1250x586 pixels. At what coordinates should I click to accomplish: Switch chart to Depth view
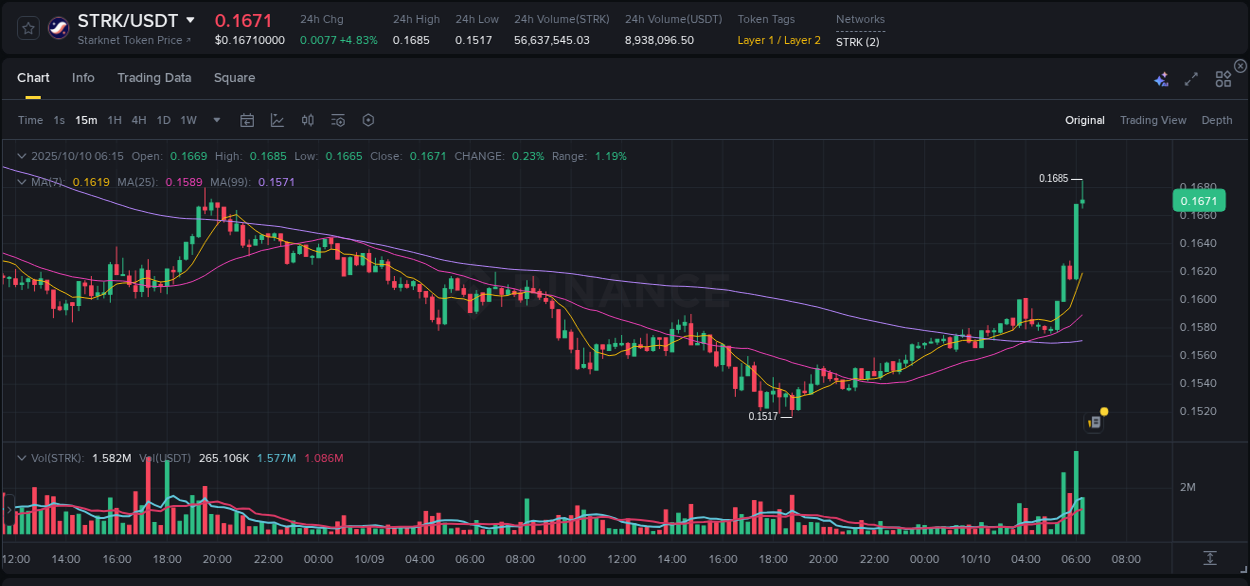coord(1216,119)
